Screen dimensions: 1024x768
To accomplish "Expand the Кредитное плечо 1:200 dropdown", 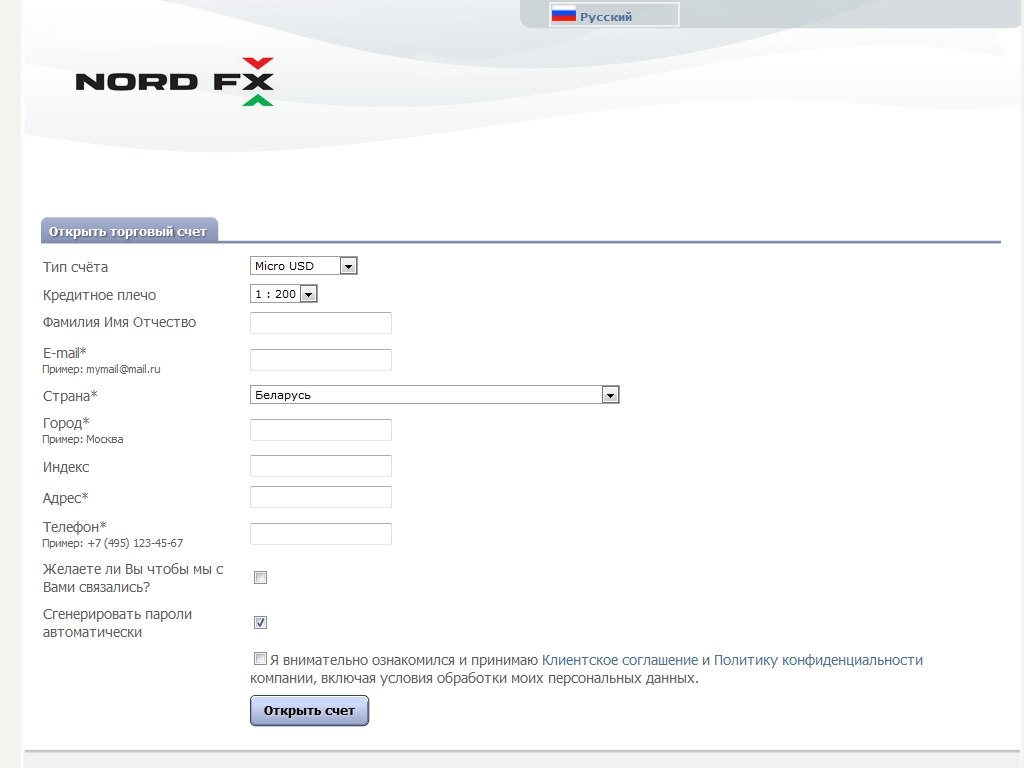I will [283, 294].
